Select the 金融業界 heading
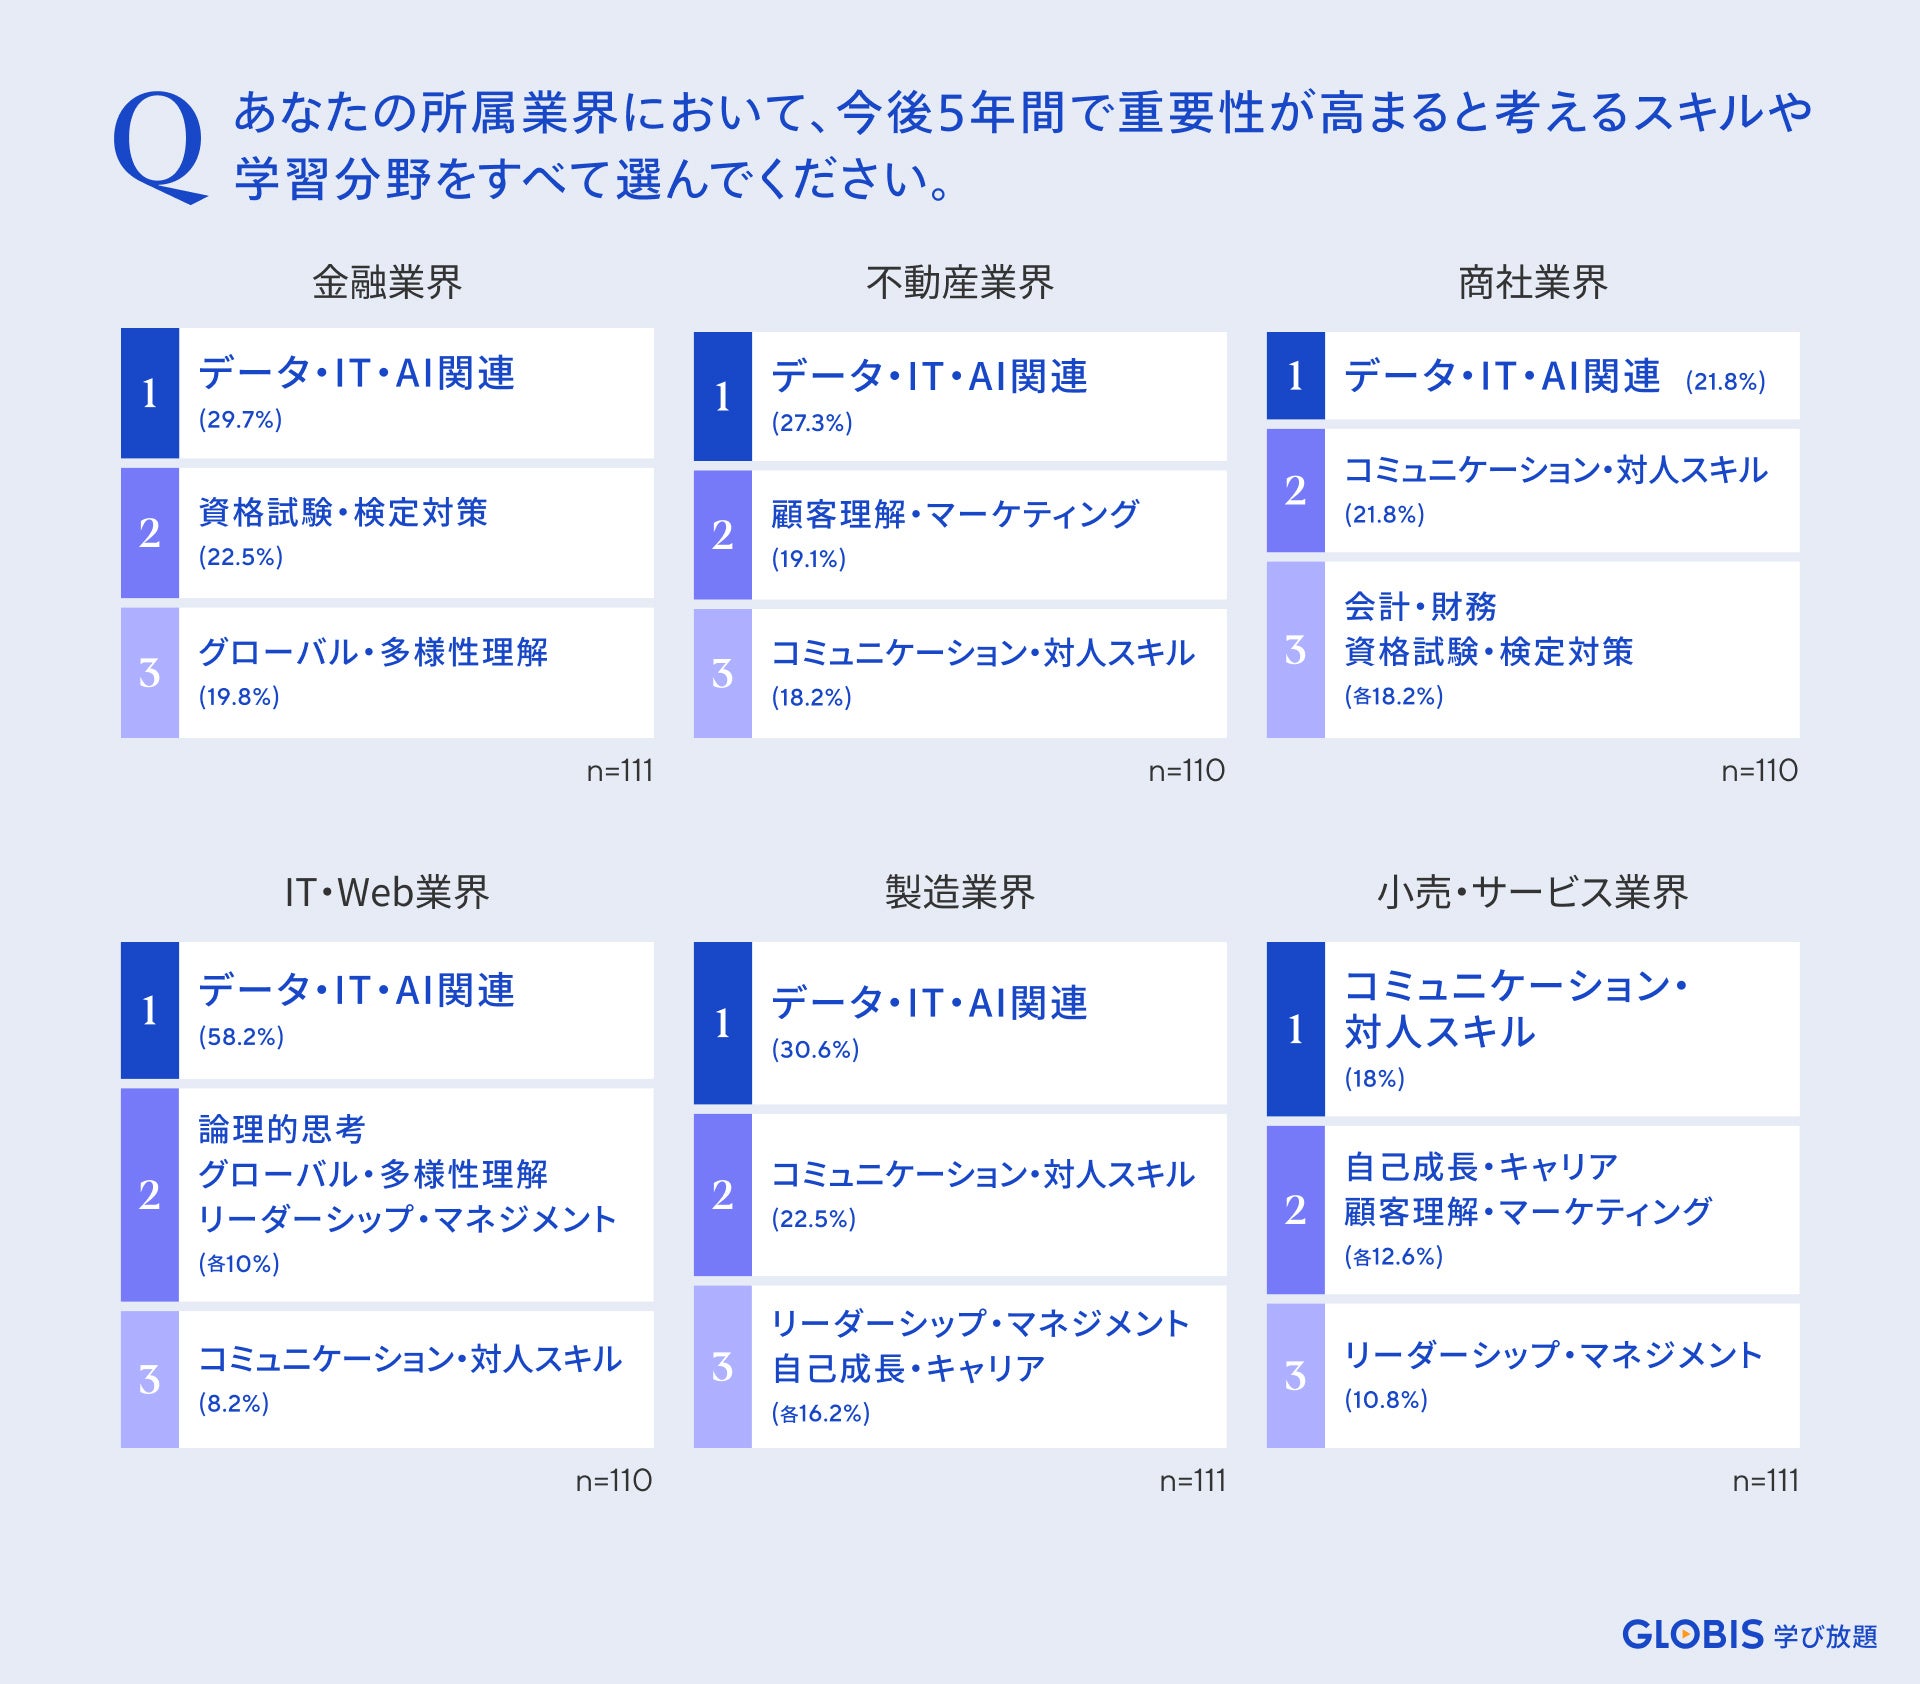Image resolution: width=1920 pixels, height=1684 pixels. [x=387, y=283]
